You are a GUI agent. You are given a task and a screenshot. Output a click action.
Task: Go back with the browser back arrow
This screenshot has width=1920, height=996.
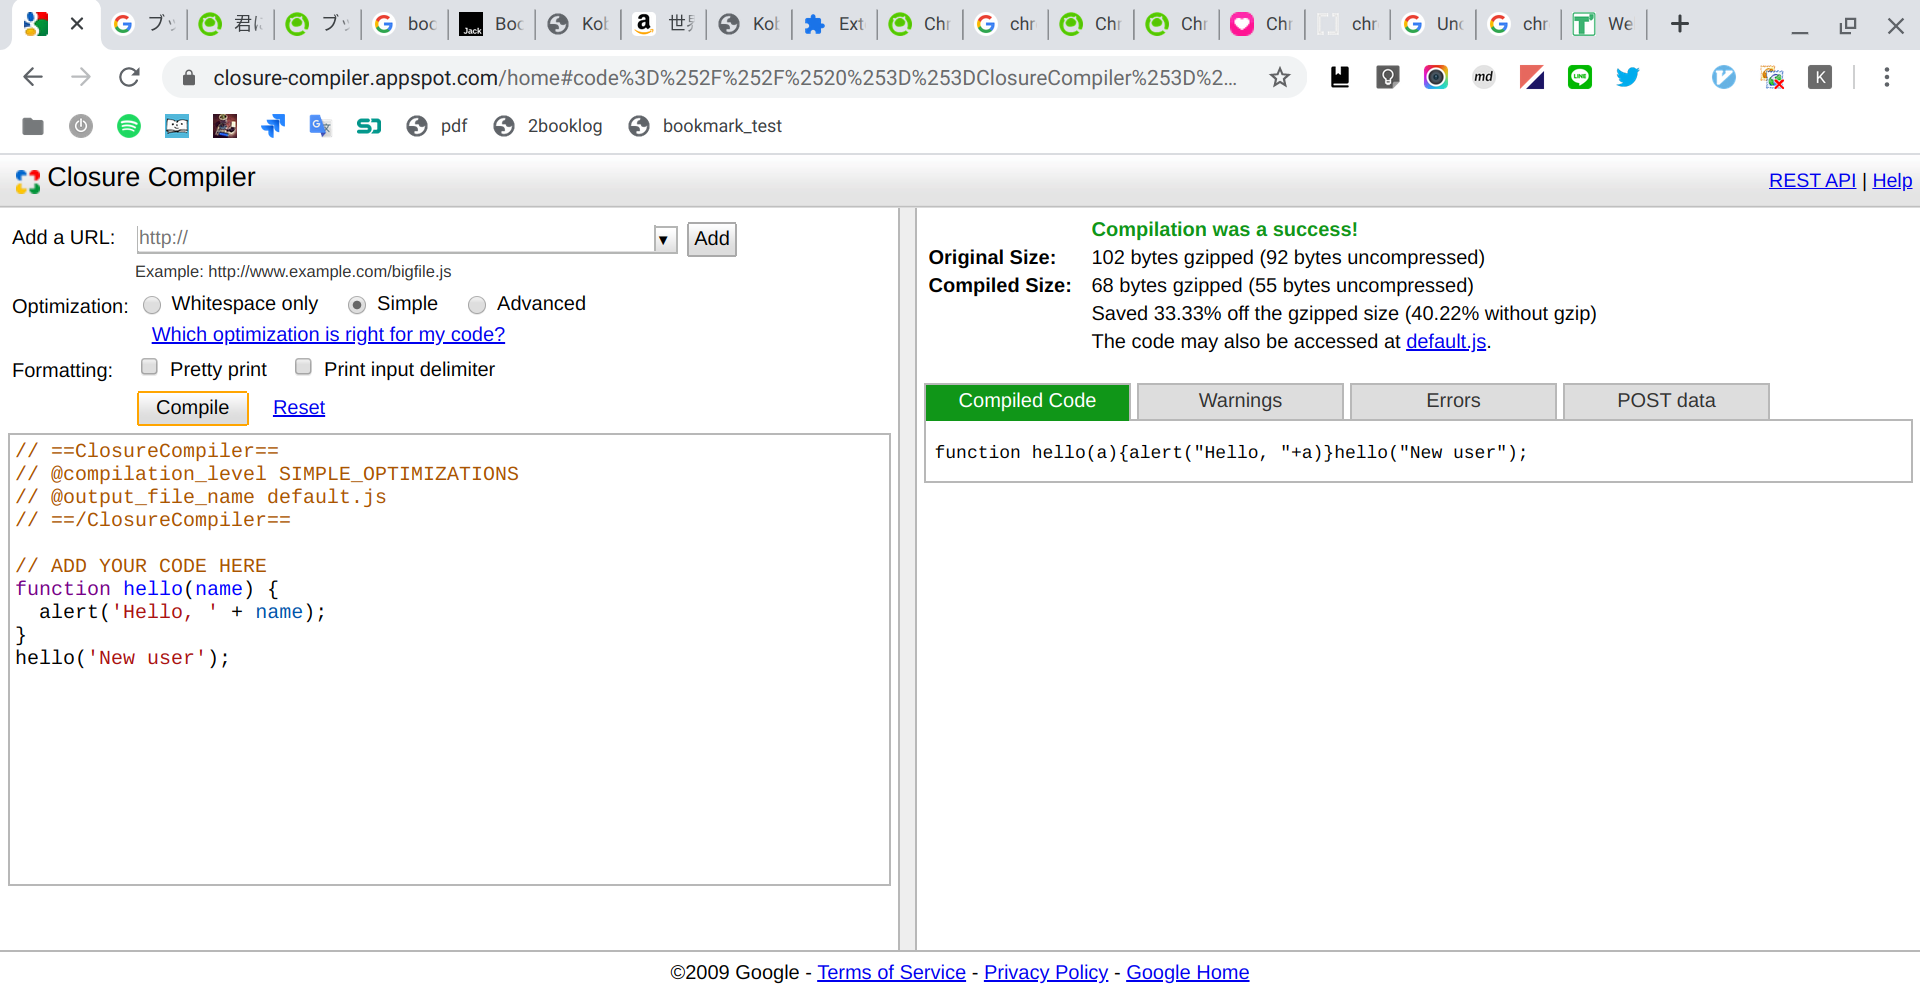click(33, 77)
